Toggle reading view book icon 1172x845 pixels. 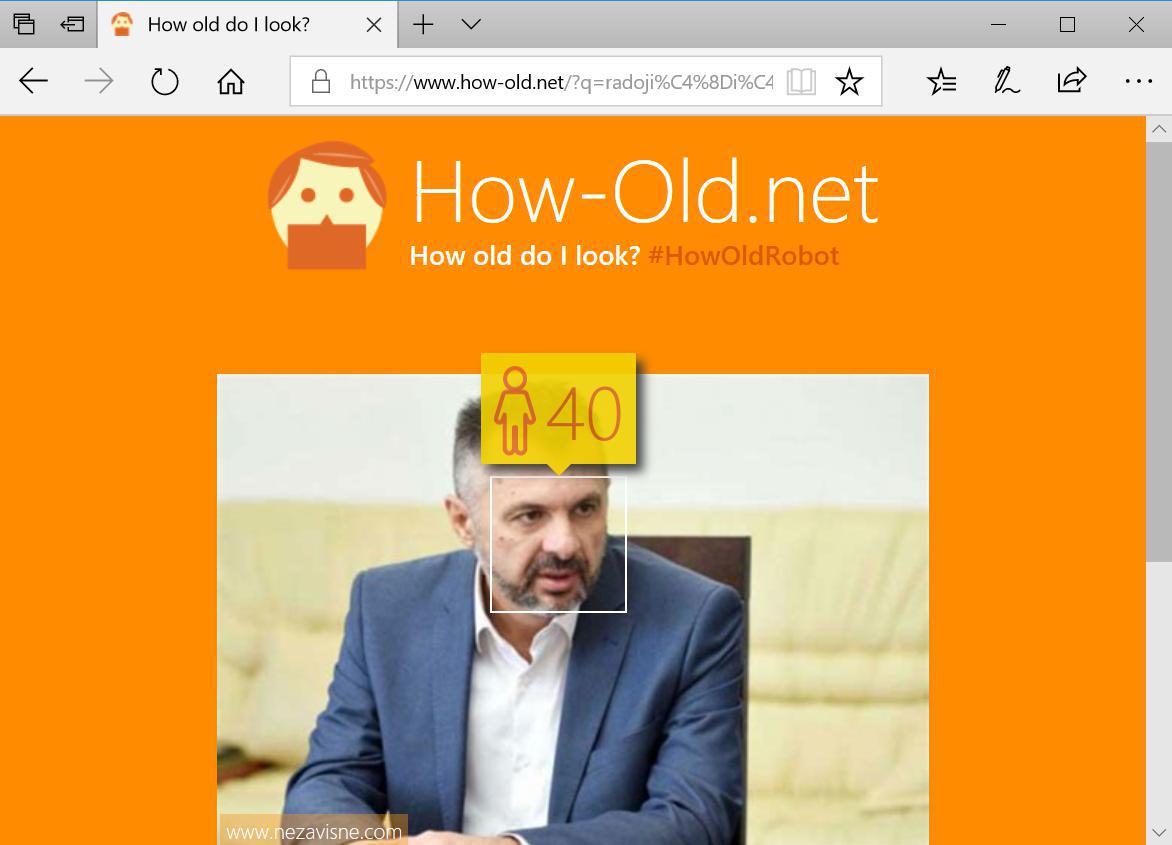[x=801, y=81]
